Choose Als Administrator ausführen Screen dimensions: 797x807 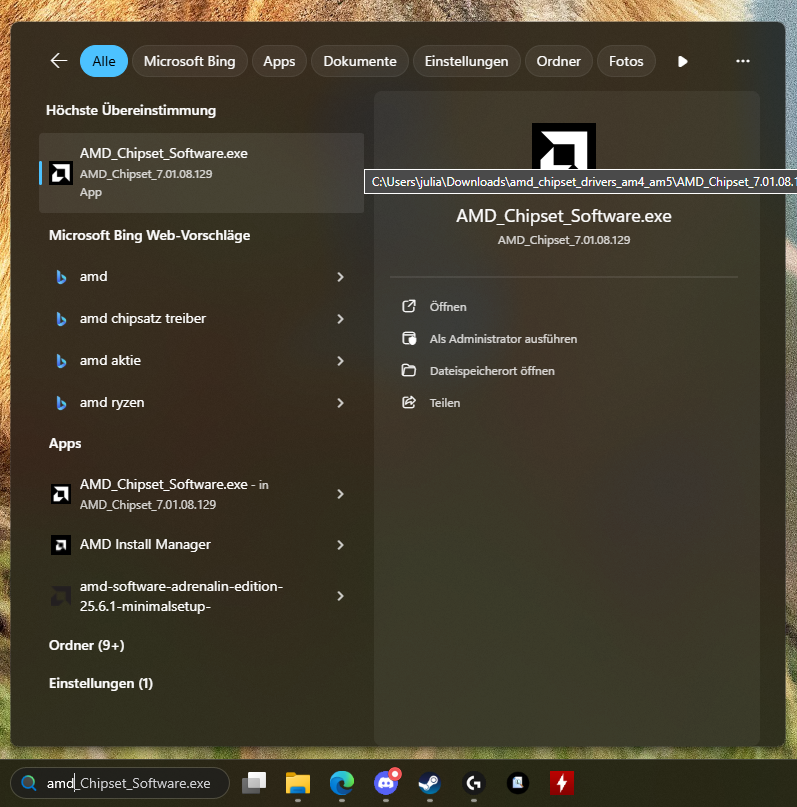pyautogui.click(x=503, y=339)
